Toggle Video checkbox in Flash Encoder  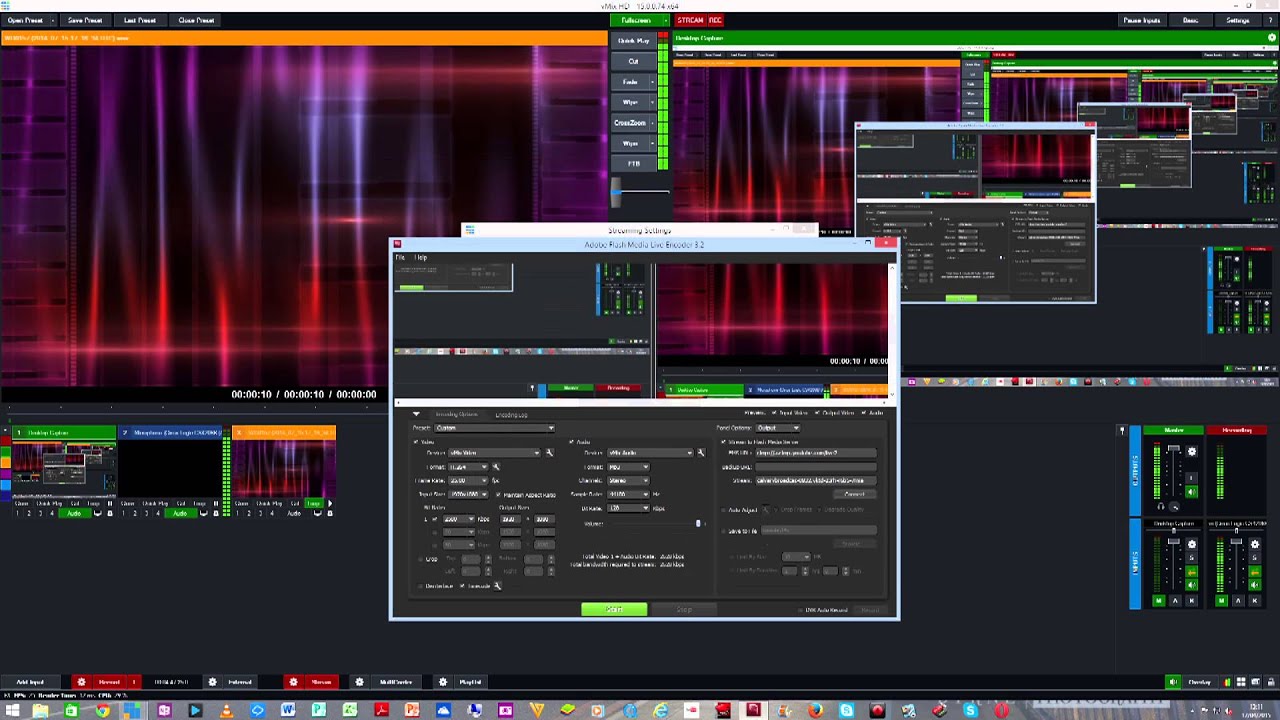click(416, 441)
